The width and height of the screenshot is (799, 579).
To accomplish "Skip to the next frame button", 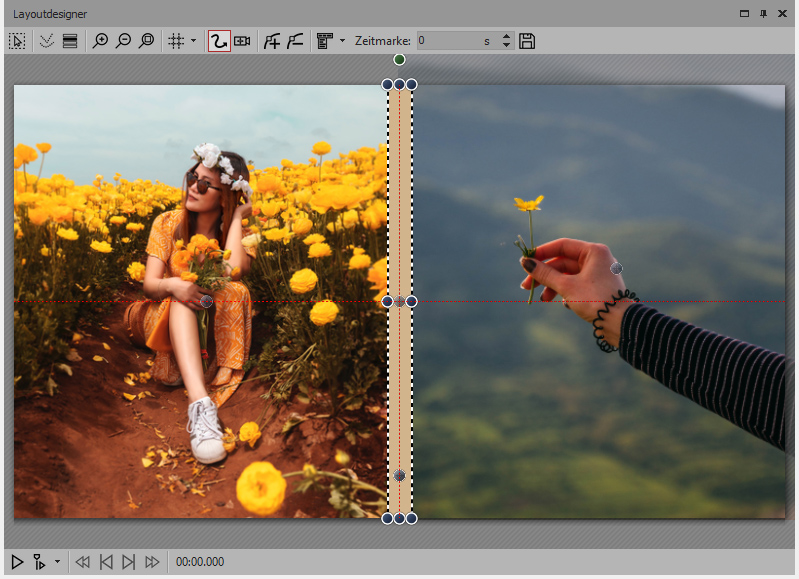I will (x=128, y=562).
